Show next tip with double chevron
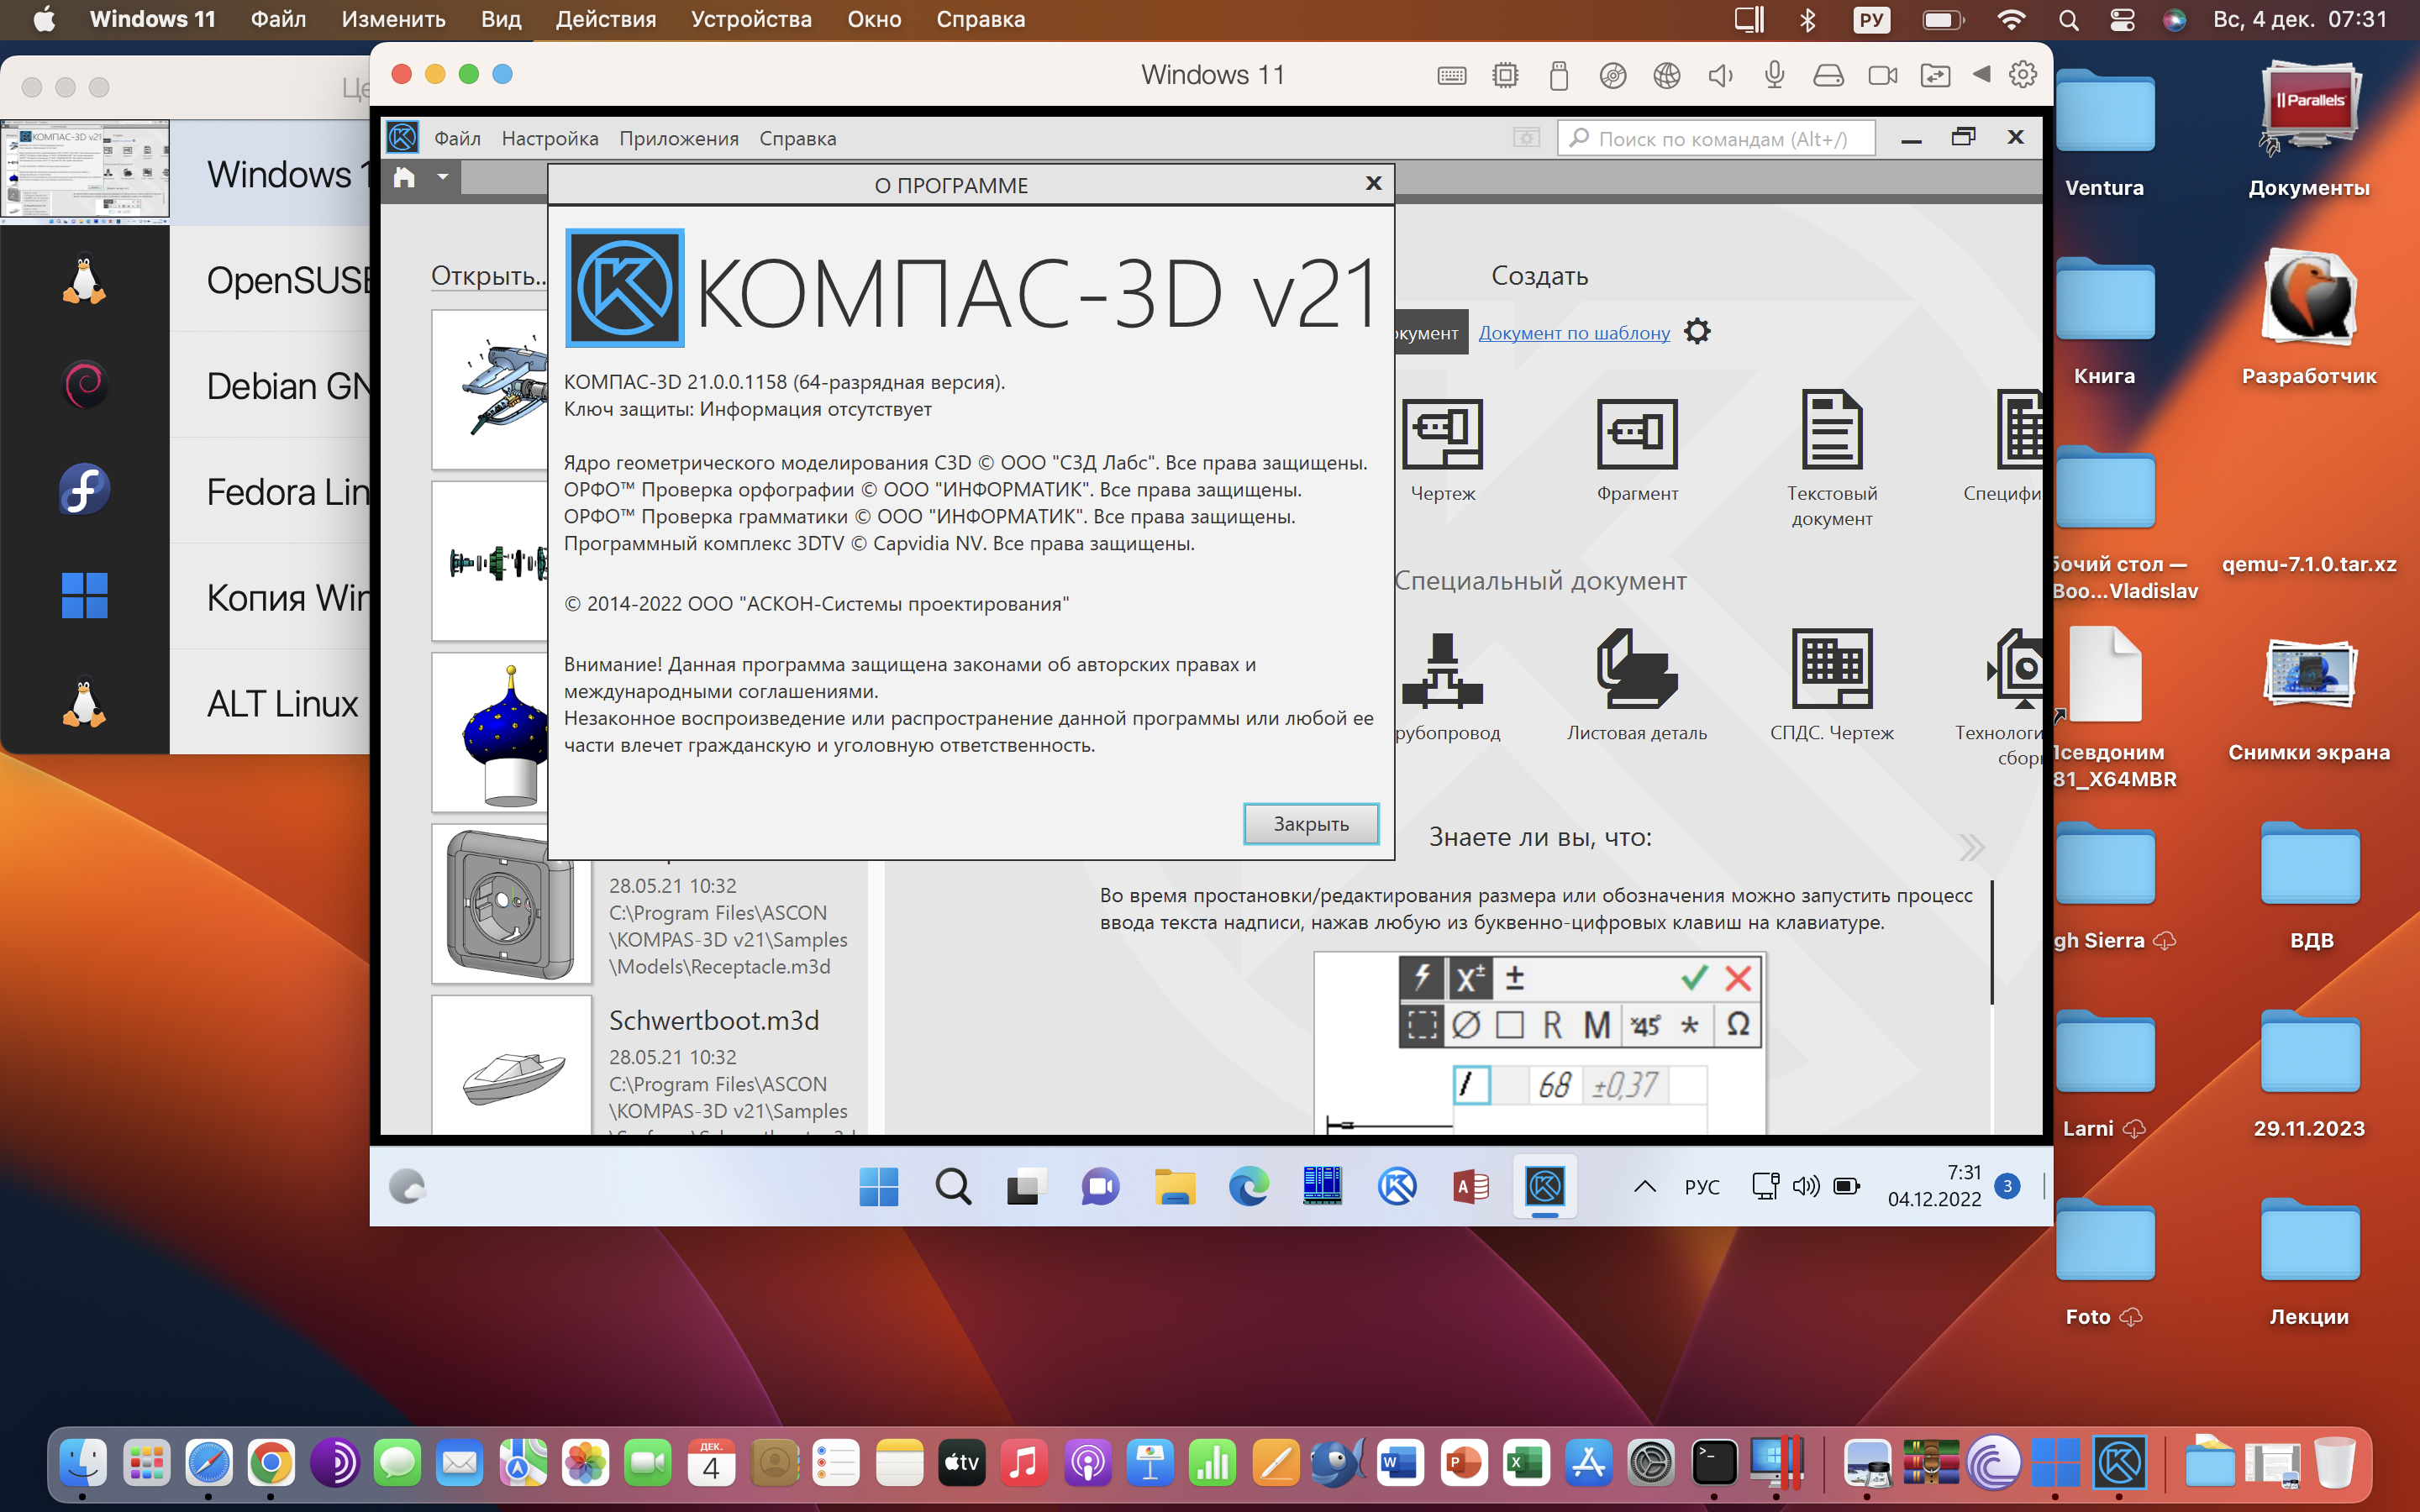Screen dimensions: 2420x1512 pos(1970,847)
